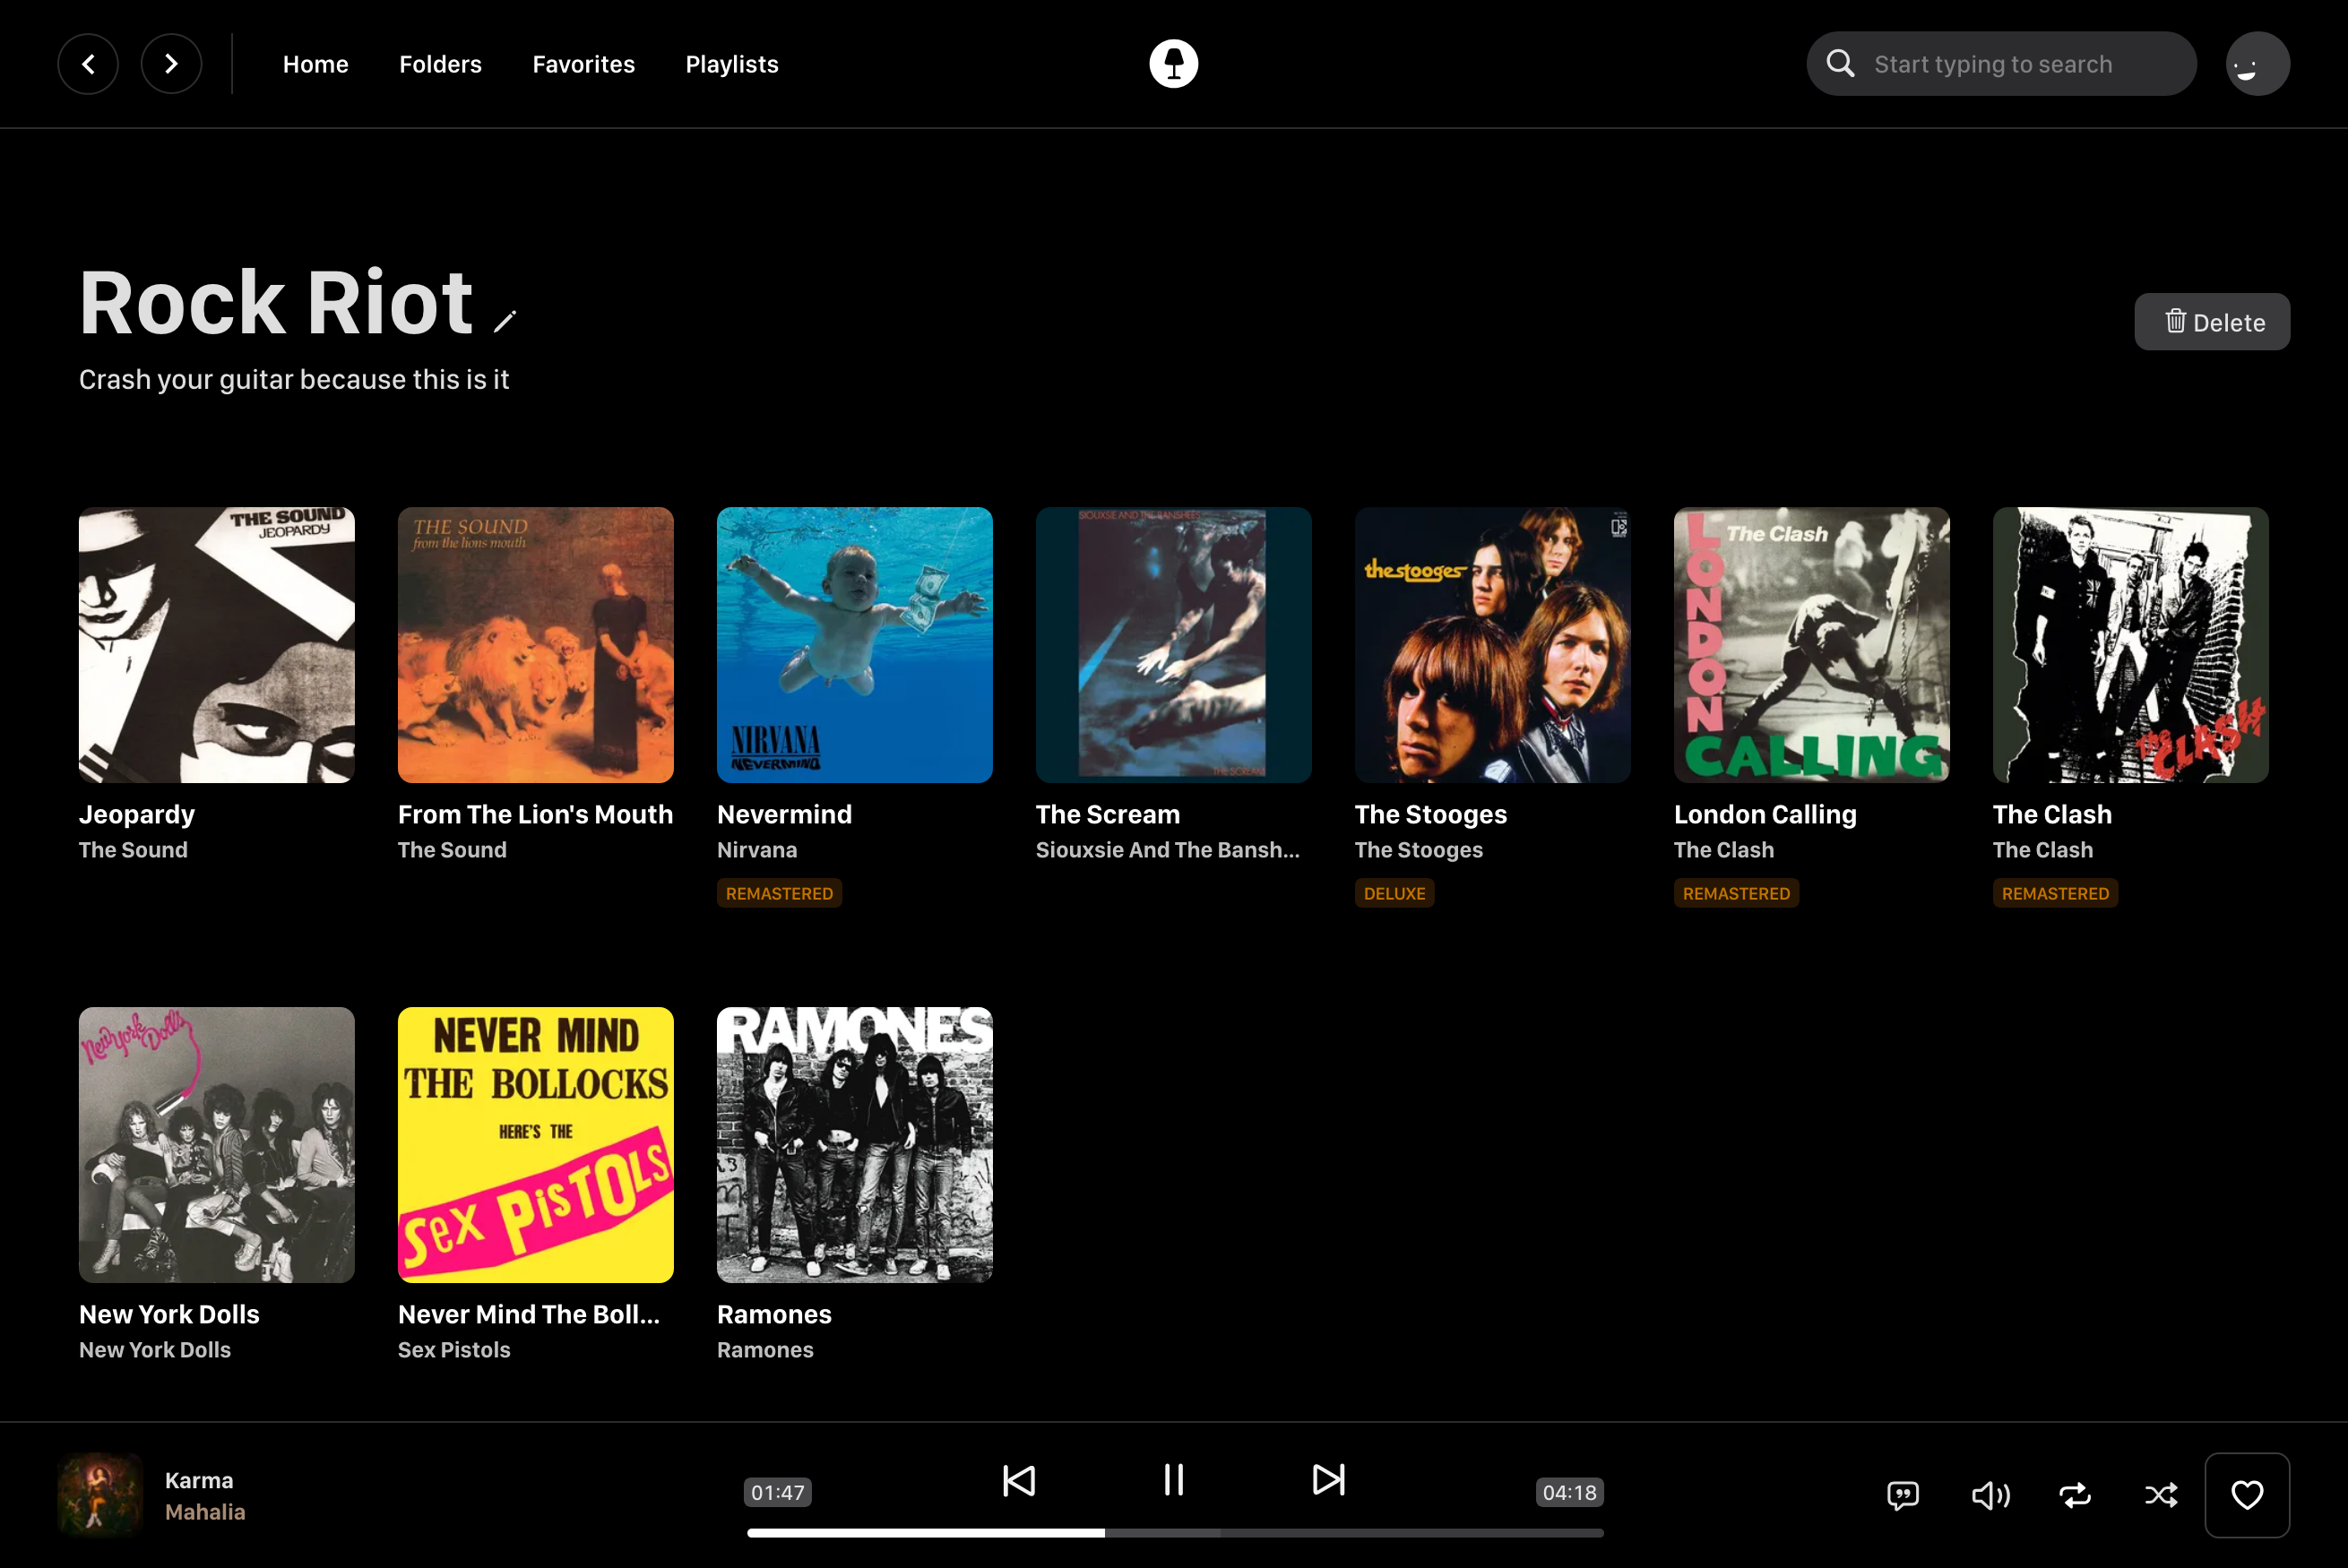
Task: Go forward using the right arrow button
Action: coord(171,64)
